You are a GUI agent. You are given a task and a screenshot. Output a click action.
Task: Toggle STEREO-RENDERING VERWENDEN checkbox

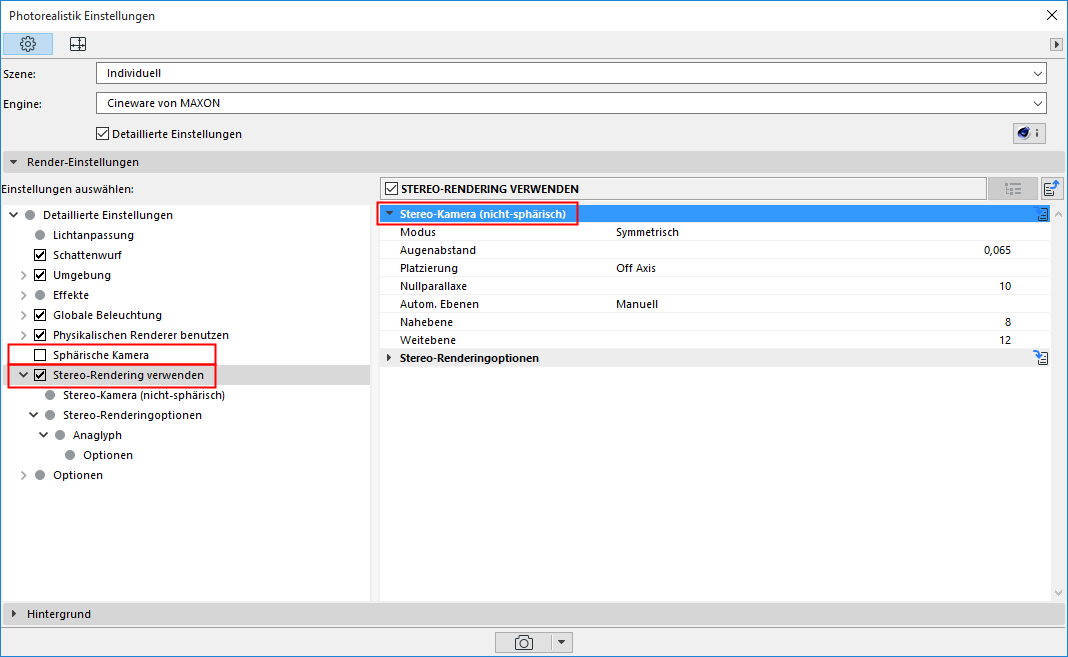coord(392,189)
